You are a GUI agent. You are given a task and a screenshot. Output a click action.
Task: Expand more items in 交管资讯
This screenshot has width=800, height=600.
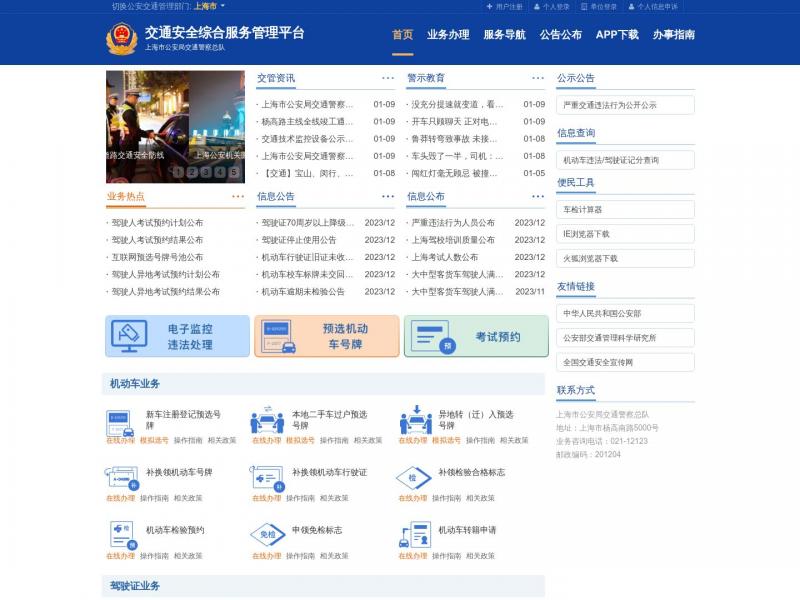point(388,78)
